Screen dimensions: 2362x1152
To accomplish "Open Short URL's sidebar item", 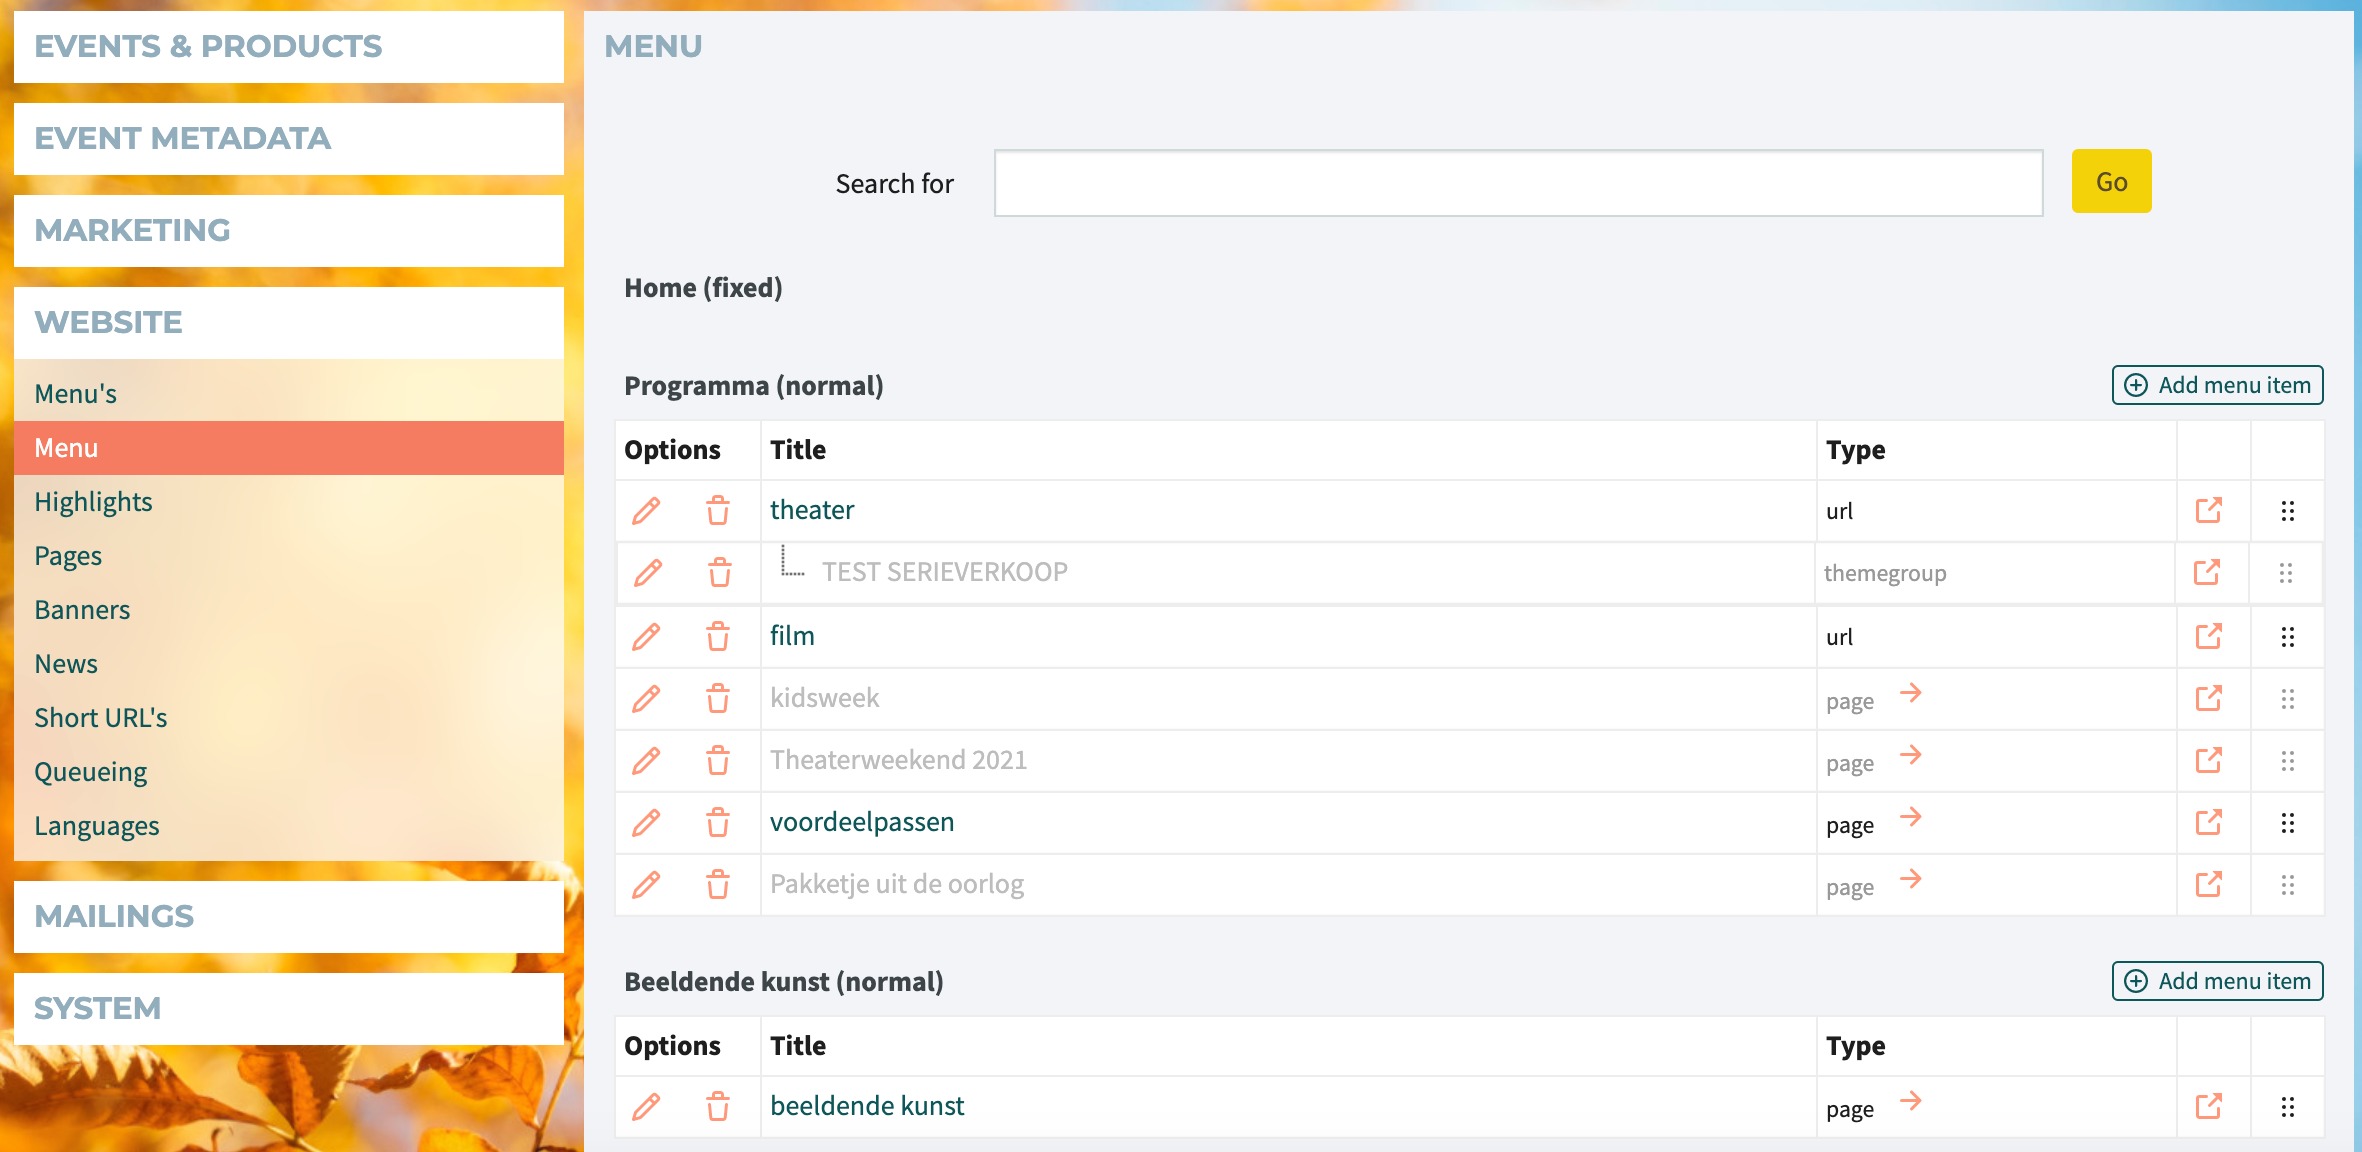I will tap(100, 718).
